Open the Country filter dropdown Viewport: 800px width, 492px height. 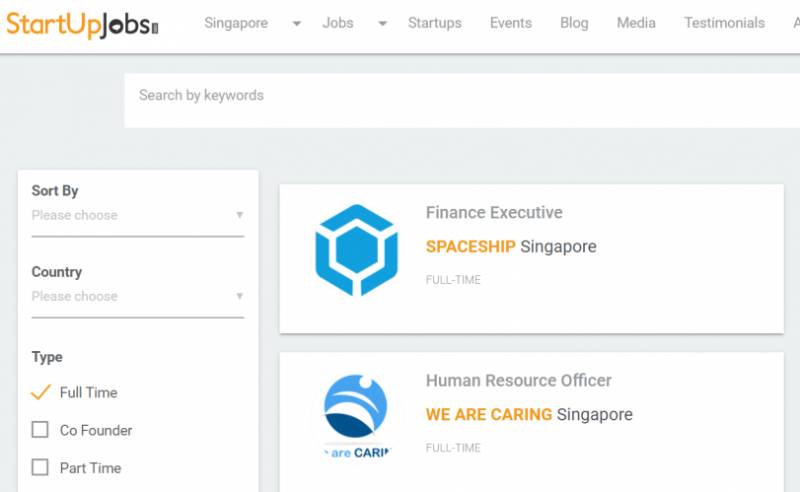click(x=137, y=296)
